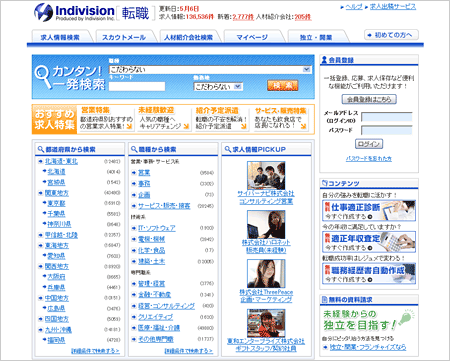
Task: Select the 関東地方 region link
Action: 57,193
